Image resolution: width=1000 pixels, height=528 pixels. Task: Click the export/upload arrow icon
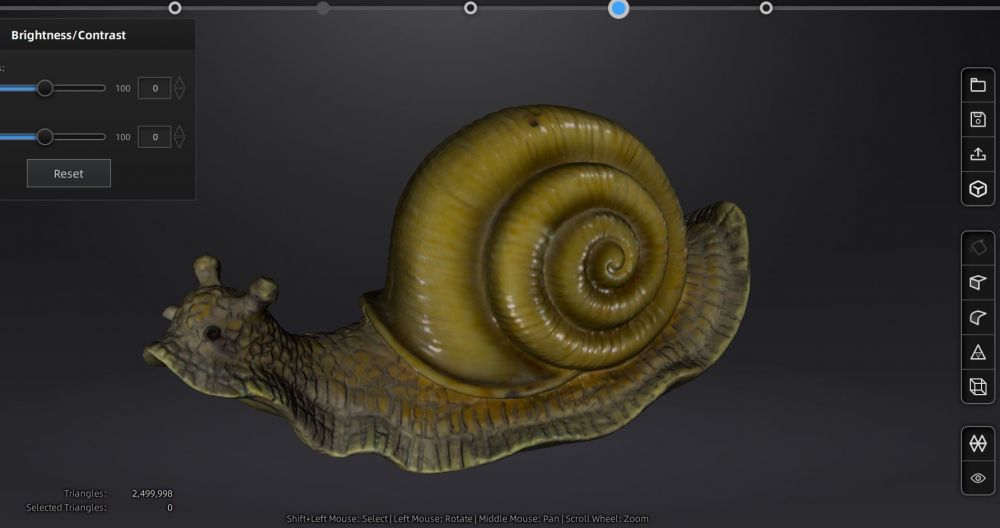[978, 154]
